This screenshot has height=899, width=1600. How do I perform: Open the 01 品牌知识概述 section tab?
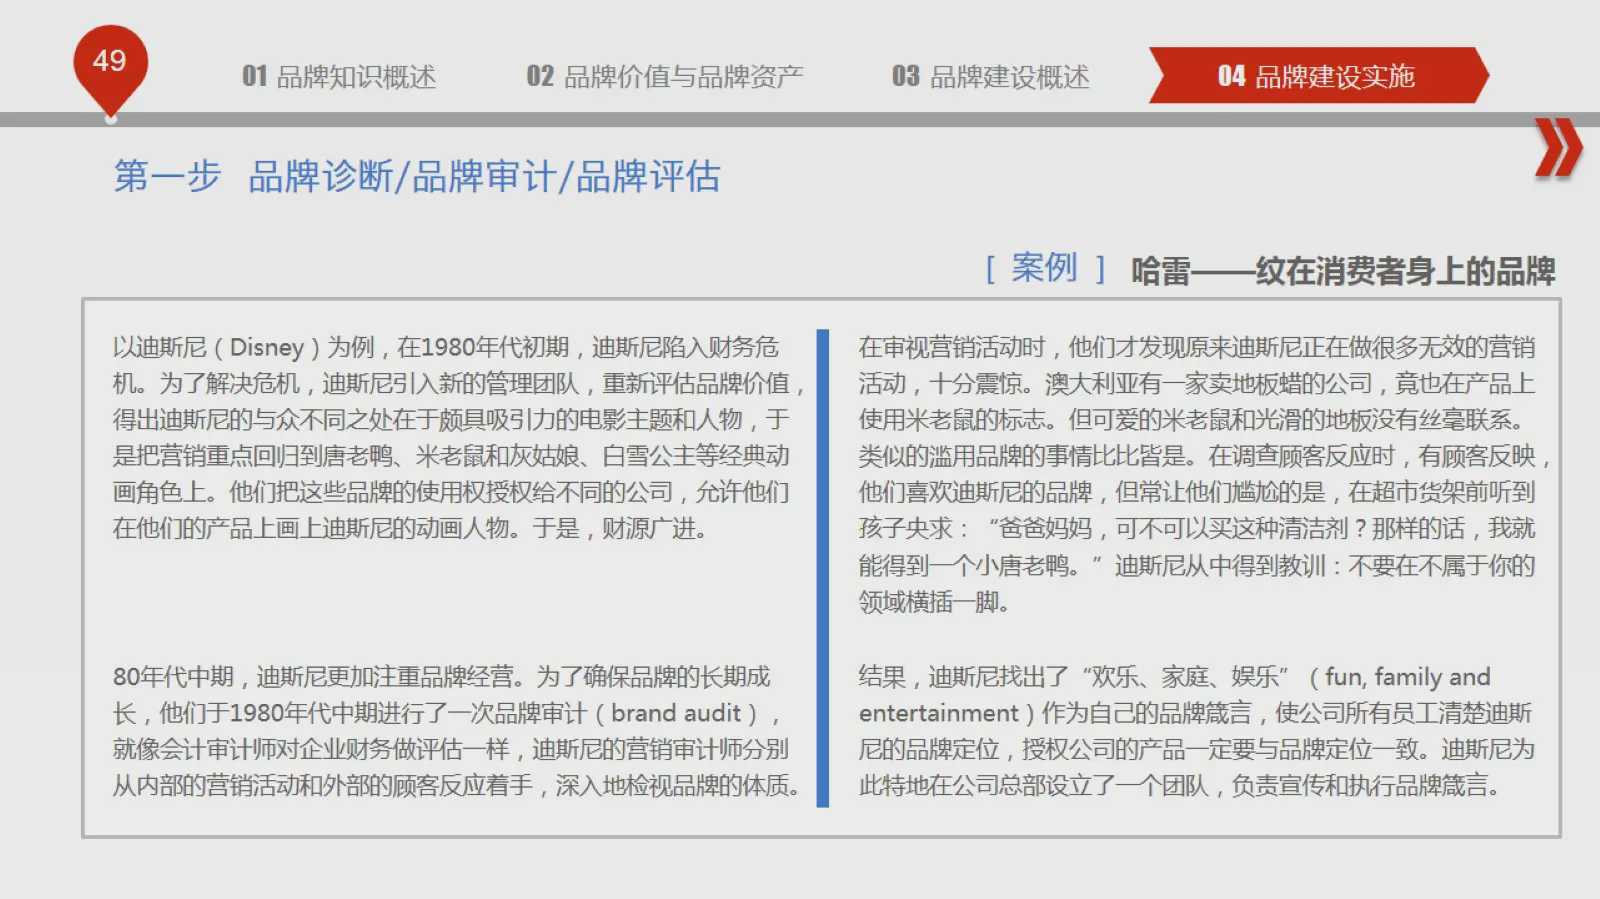(x=338, y=77)
